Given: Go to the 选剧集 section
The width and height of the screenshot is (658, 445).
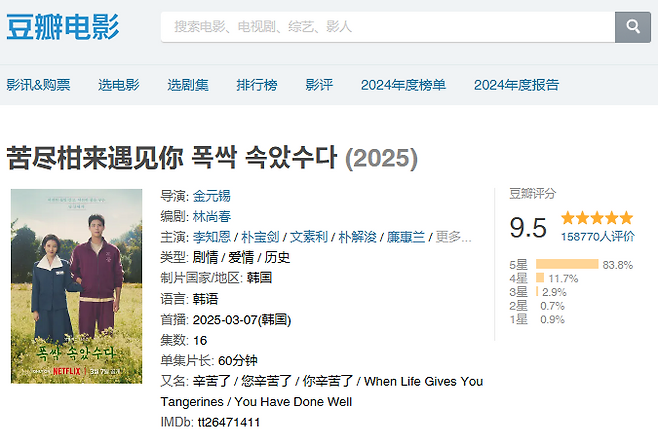Looking at the screenshot, I should pos(188,85).
